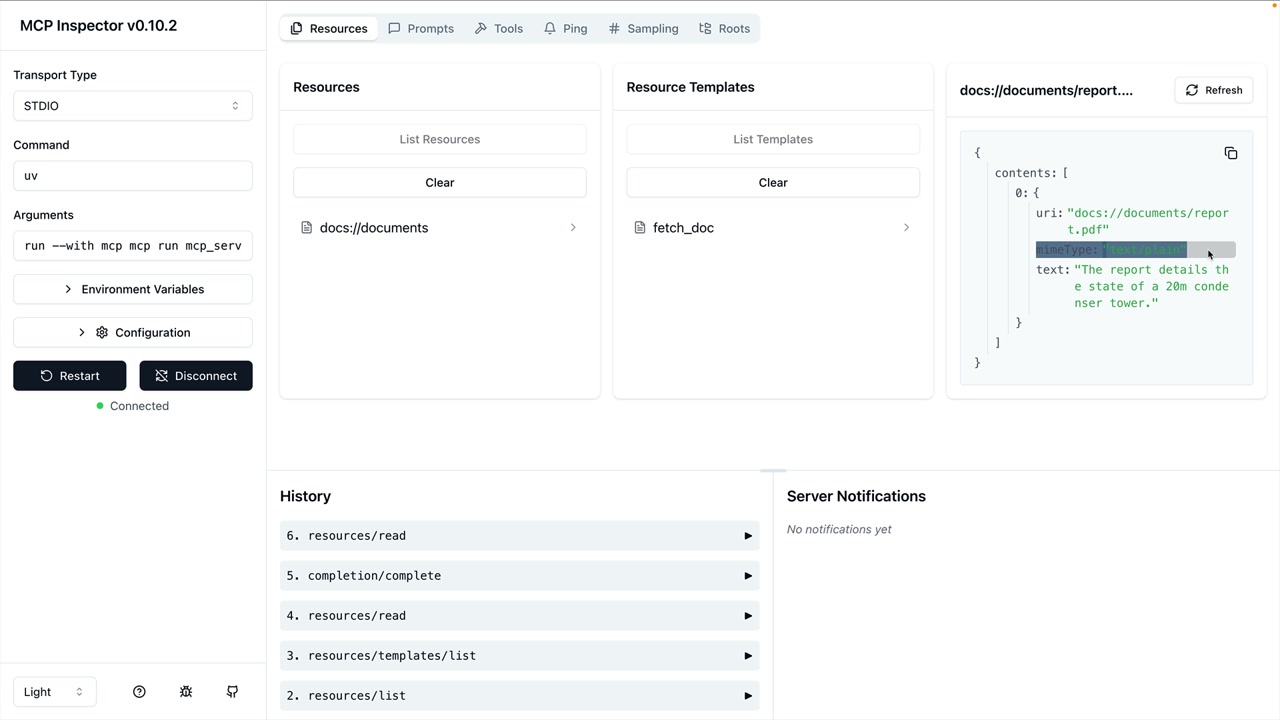Viewport: 1280px width, 720px height.
Task: Click the Command input field
Action: [132, 176]
